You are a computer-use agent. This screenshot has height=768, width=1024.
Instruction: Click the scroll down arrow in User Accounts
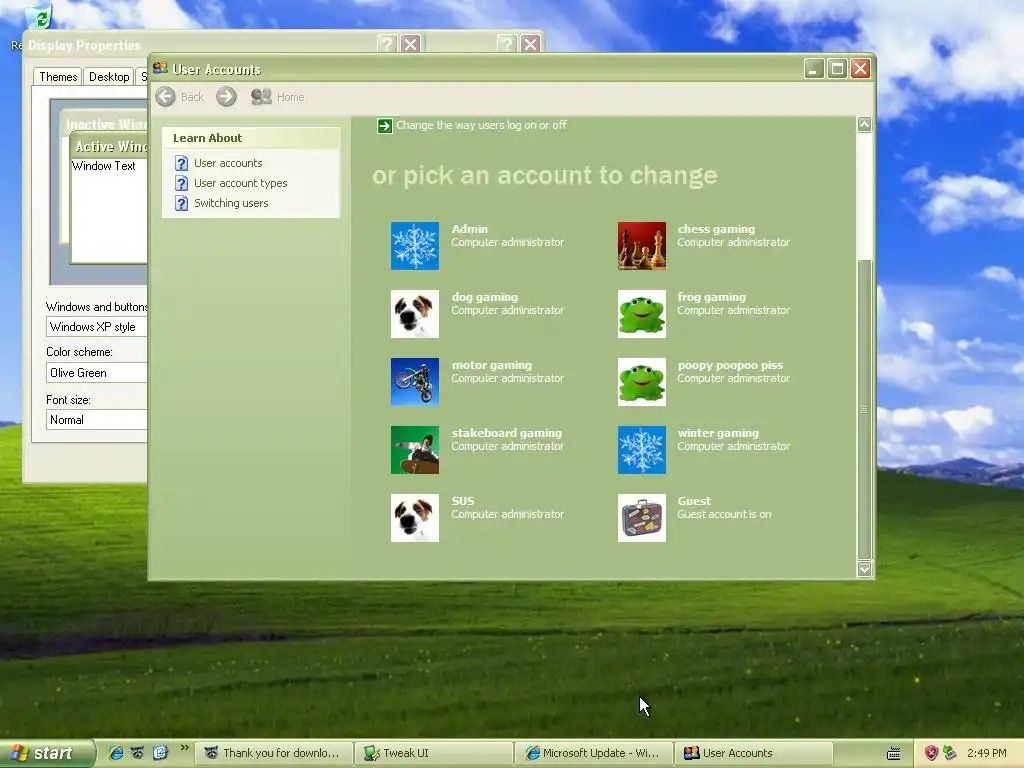tap(864, 569)
